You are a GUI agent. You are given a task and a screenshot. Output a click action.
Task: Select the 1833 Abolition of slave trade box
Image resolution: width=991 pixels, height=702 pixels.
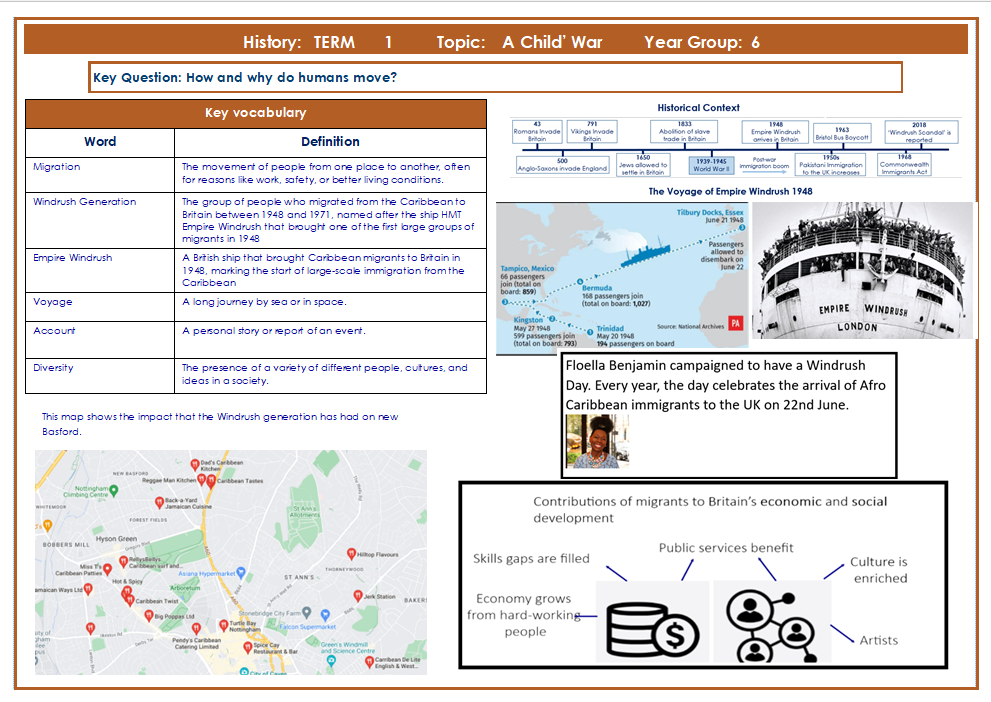[x=684, y=131]
